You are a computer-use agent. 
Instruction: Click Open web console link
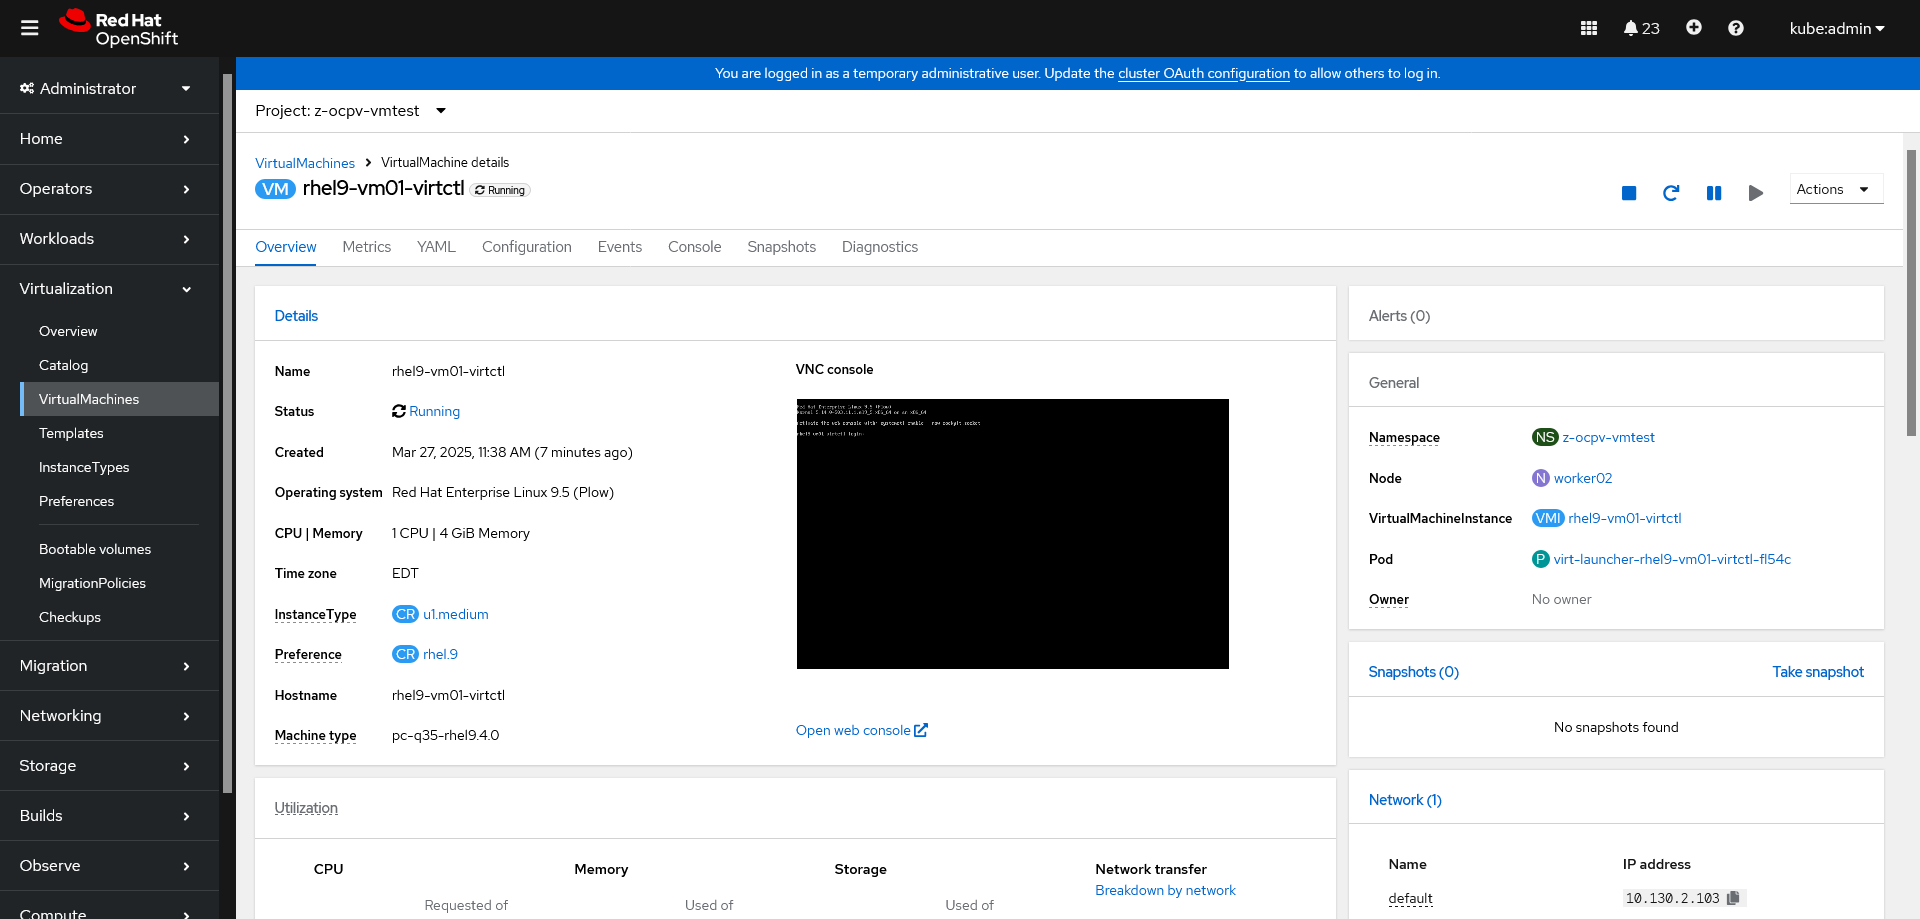[862, 730]
